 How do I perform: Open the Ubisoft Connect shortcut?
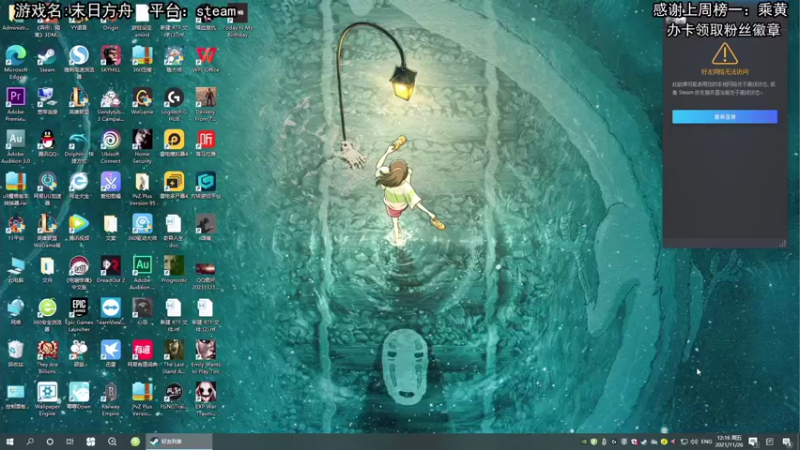pos(110,139)
